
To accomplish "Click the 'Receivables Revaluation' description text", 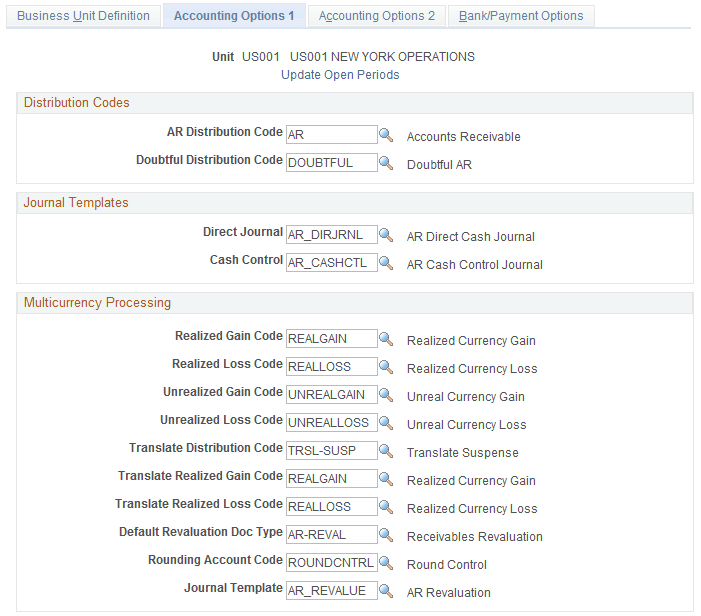I will [475, 536].
